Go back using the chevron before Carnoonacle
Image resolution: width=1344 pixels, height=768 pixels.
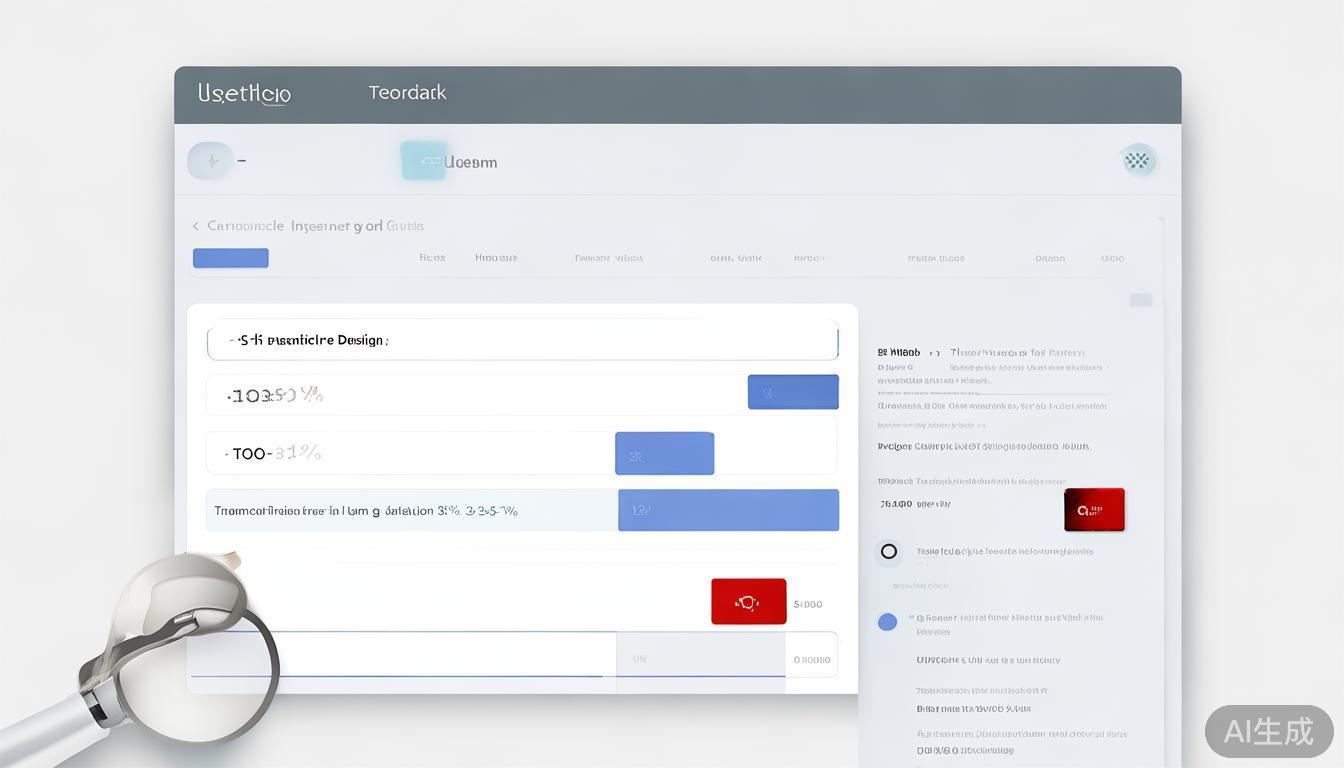tap(196, 226)
